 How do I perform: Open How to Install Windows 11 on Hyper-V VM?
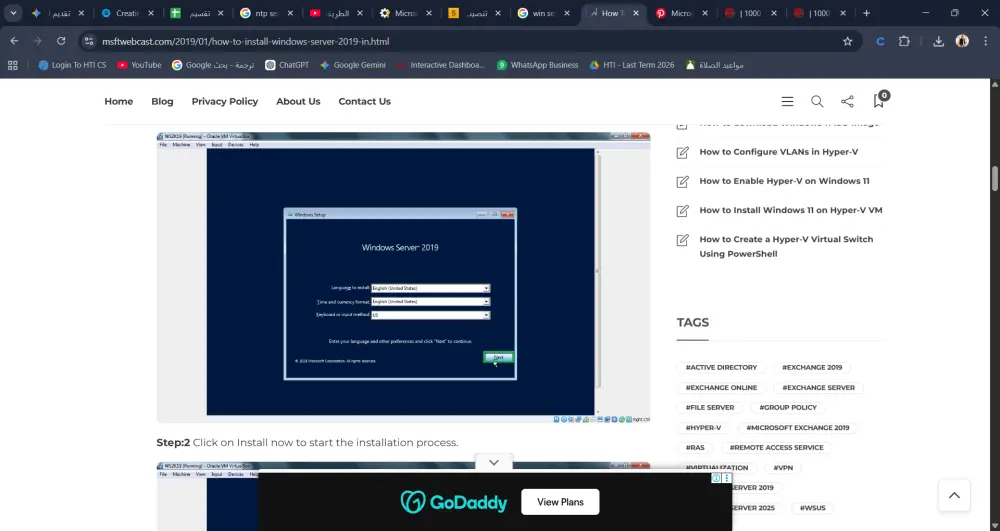click(791, 210)
